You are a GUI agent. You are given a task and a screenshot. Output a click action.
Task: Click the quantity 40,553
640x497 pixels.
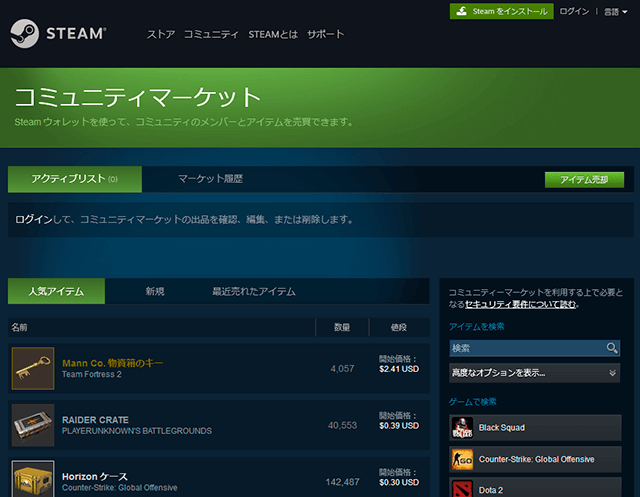tap(342, 425)
